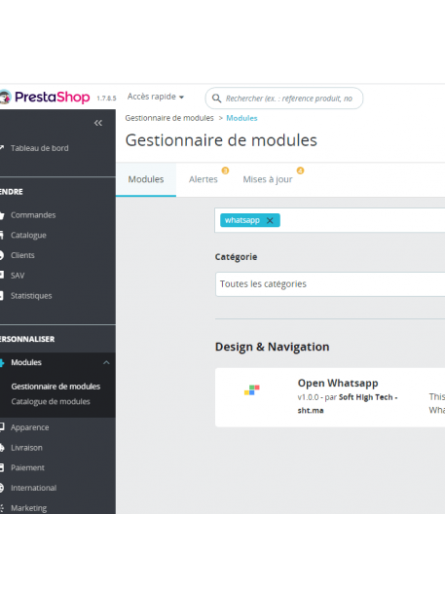Screen dimensions: 445x595
Task: Switch to the Alertes tab
Action: (203, 179)
